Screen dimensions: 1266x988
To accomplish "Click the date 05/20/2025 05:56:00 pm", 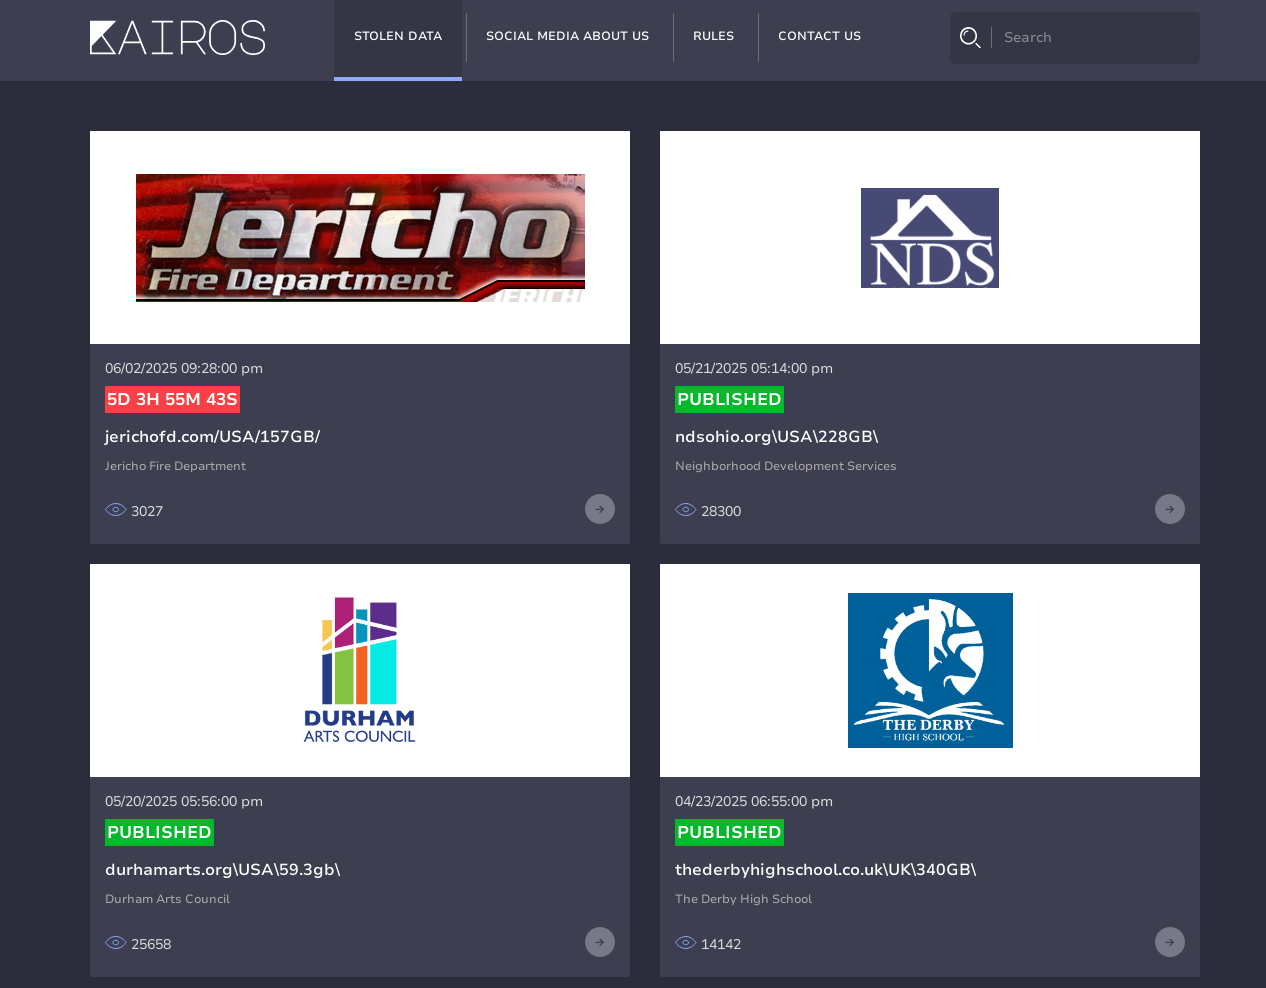I will coord(184,802).
